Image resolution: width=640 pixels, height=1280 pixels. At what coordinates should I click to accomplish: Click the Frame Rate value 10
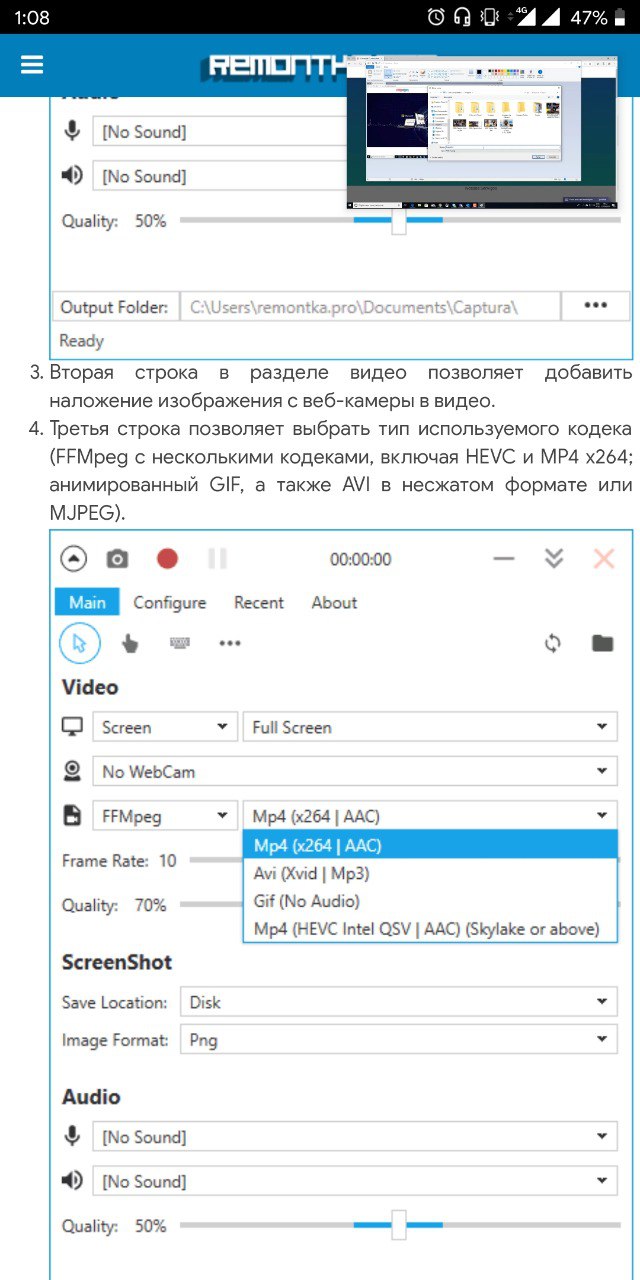point(167,860)
